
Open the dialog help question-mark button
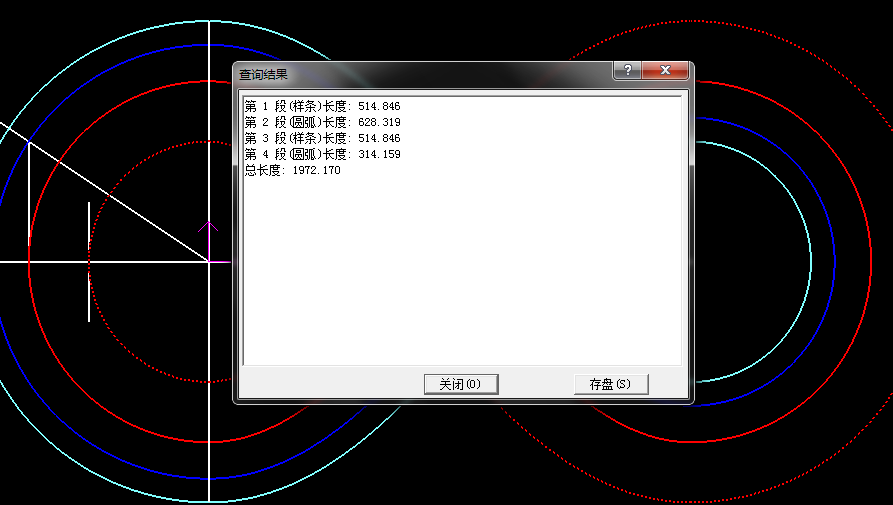pyautogui.click(x=628, y=70)
